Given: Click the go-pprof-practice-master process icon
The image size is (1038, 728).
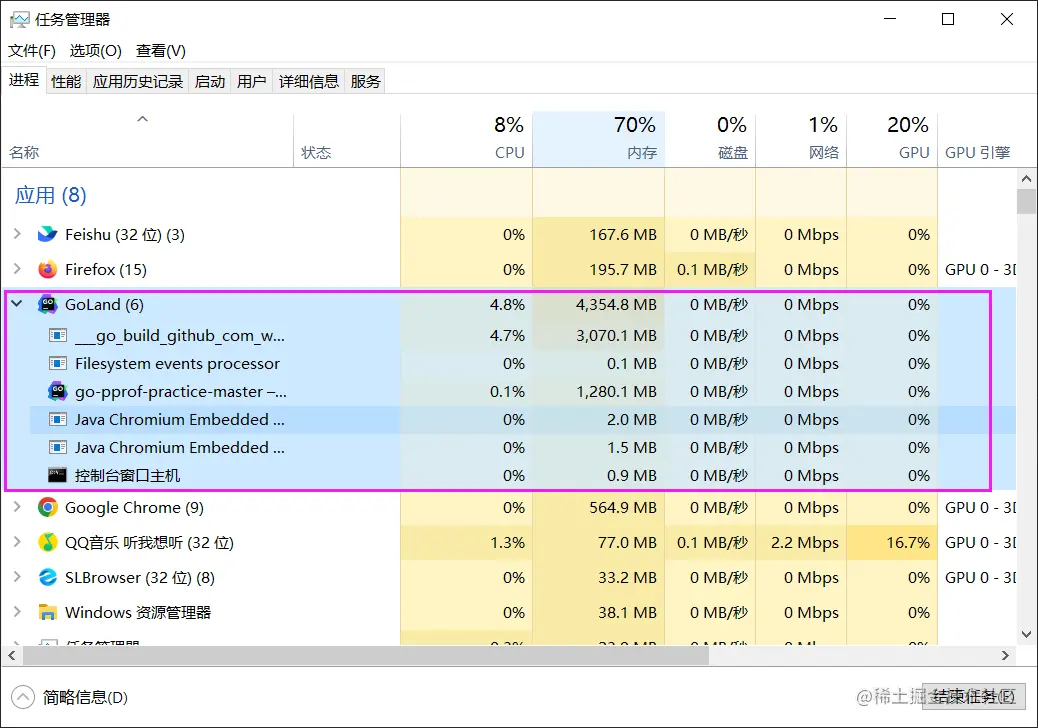Looking at the screenshot, I should click(x=57, y=392).
